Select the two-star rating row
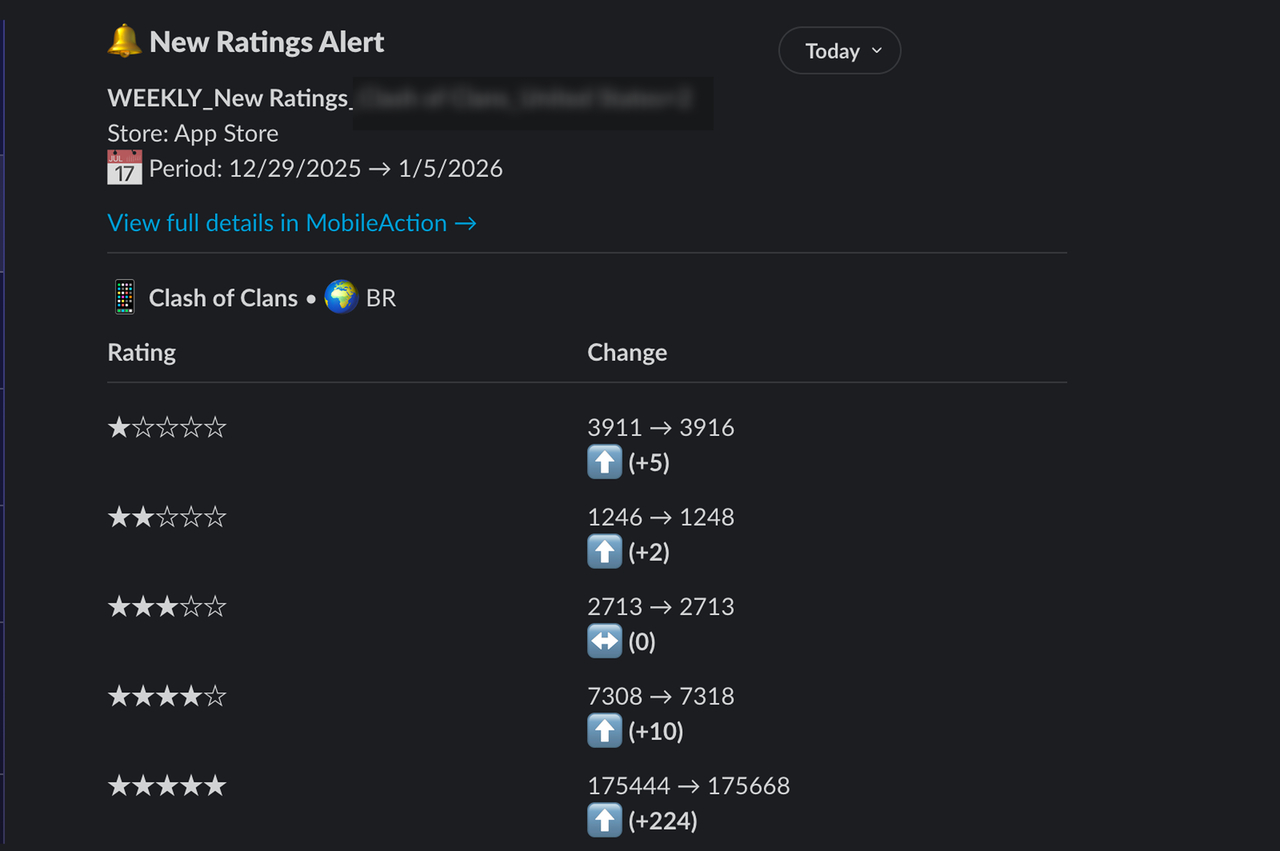Screen dimensions: 1280x851 point(167,517)
